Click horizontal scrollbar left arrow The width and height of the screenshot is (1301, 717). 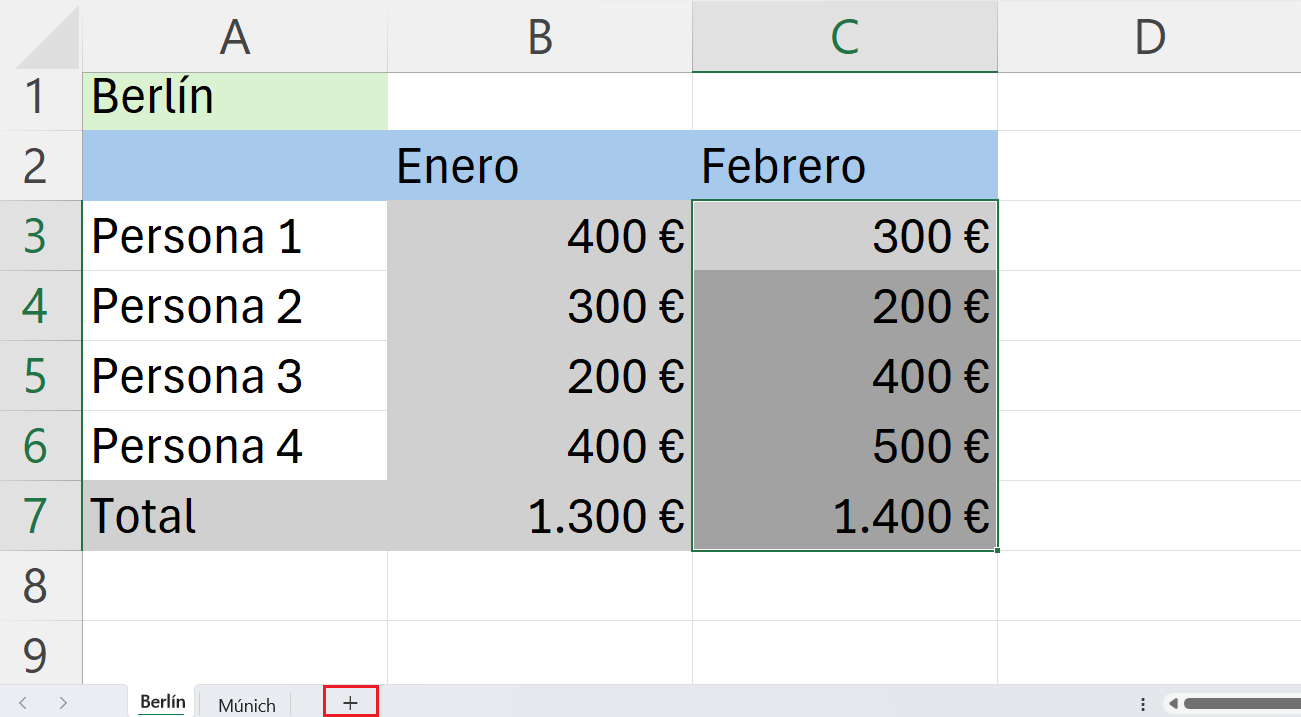pos(1173,704)
